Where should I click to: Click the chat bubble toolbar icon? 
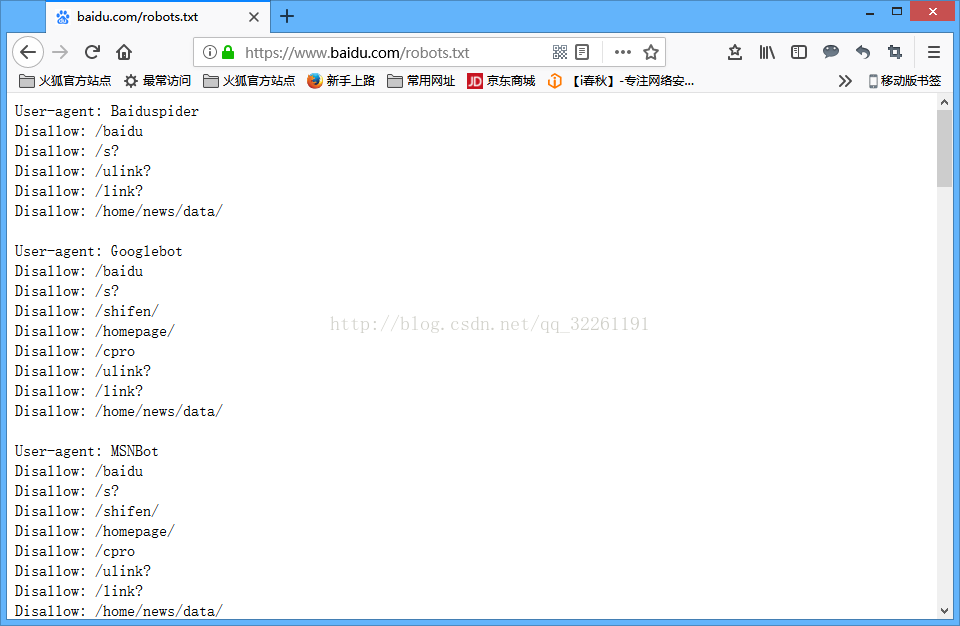(831, 52)
